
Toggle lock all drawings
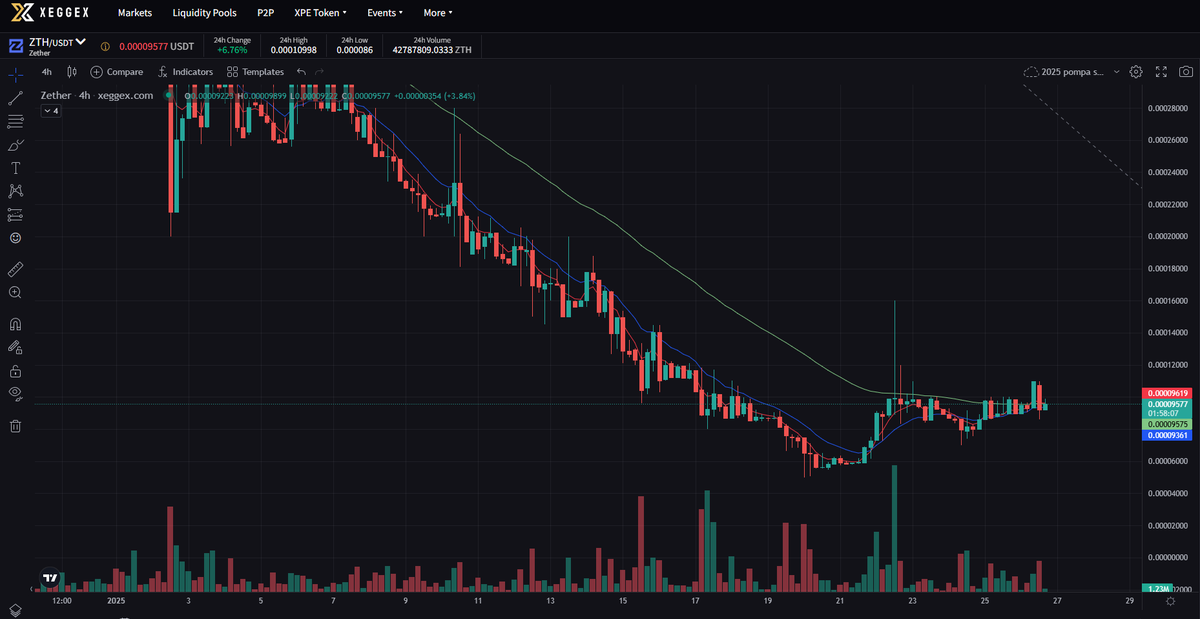15,371
